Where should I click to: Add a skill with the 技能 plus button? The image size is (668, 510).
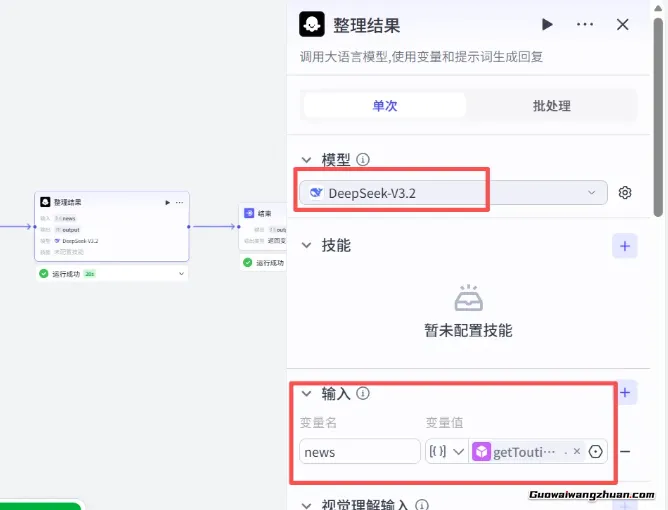(625, 246)
